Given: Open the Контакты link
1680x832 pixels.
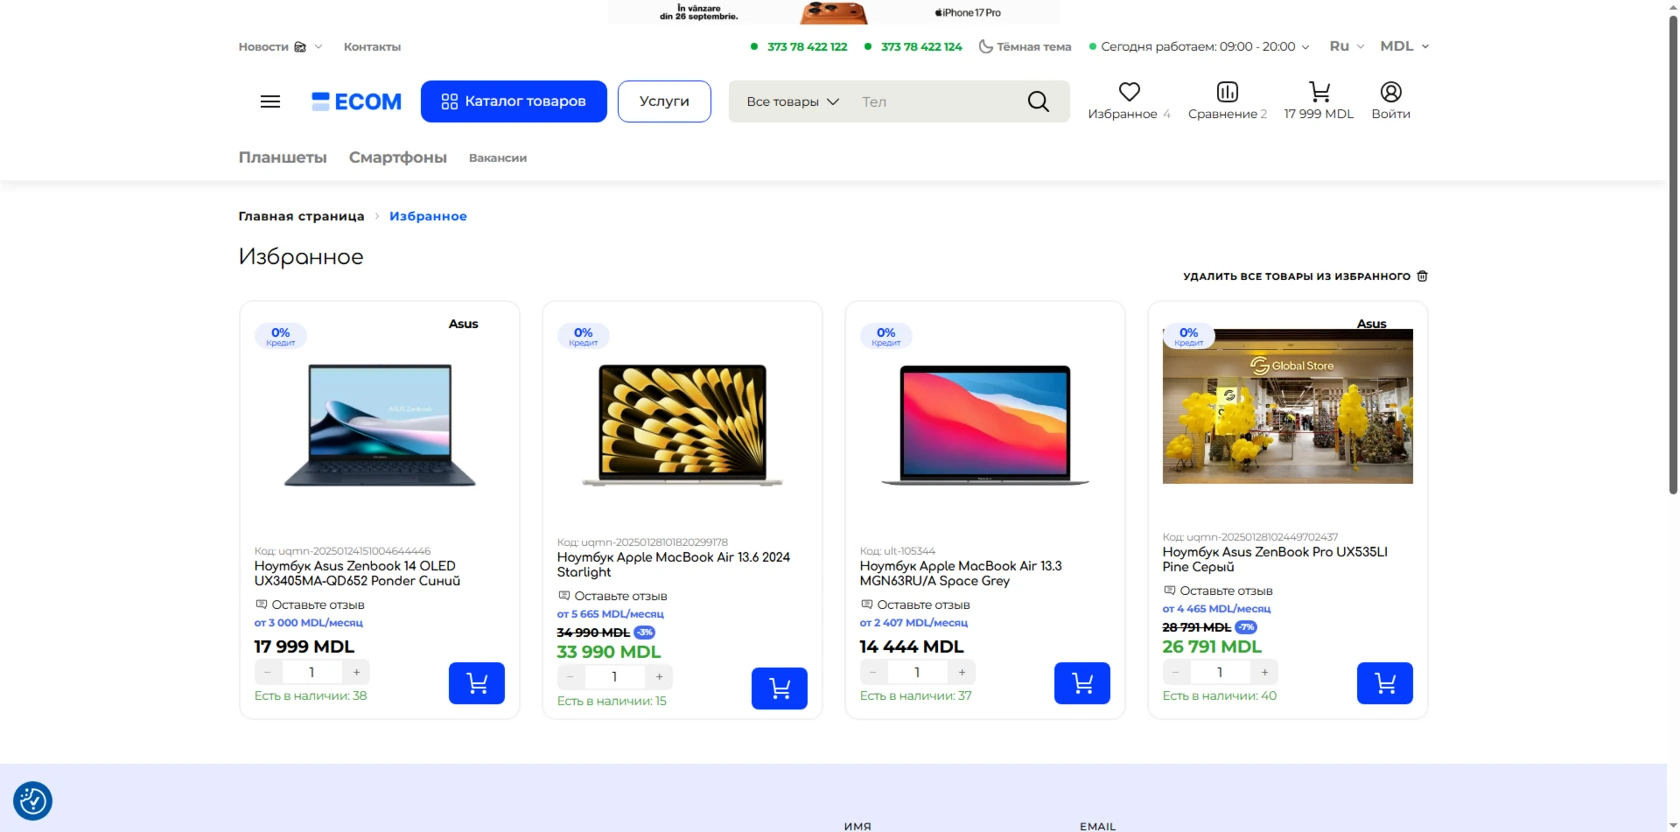Looking at the screenshot, I should click(372, 47).
